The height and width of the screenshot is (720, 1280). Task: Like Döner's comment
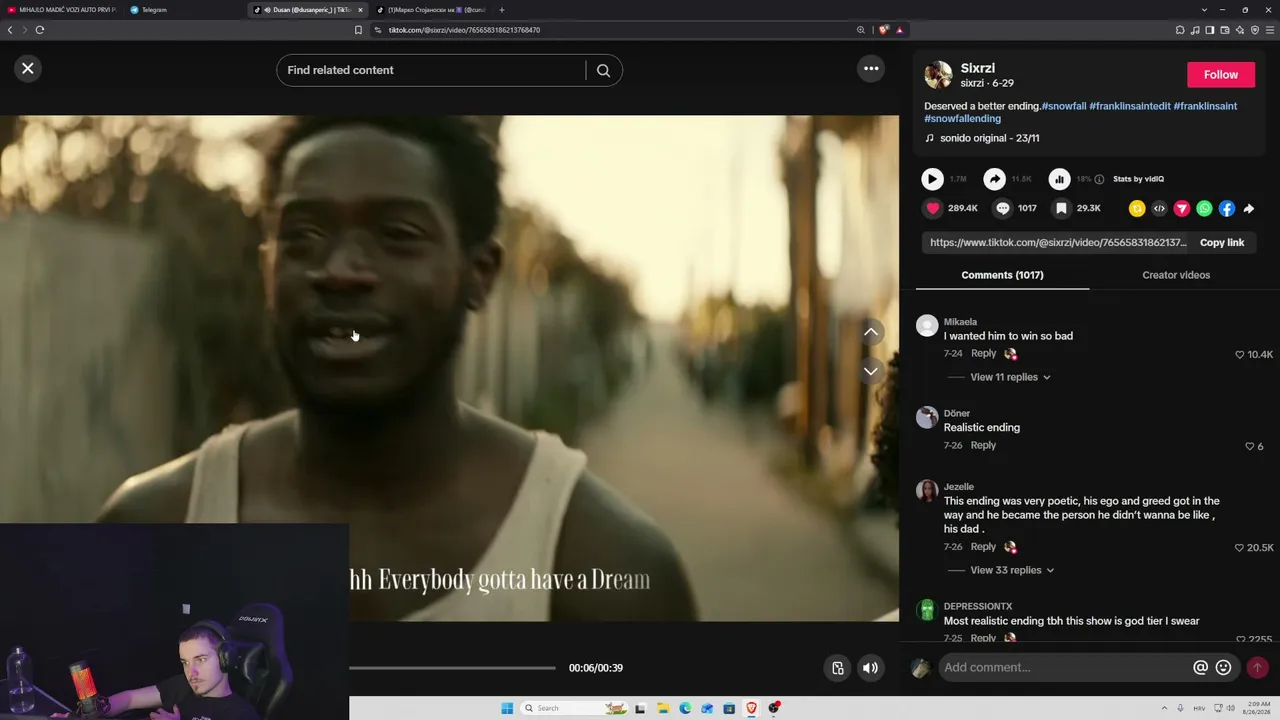tap(1249, 446)
